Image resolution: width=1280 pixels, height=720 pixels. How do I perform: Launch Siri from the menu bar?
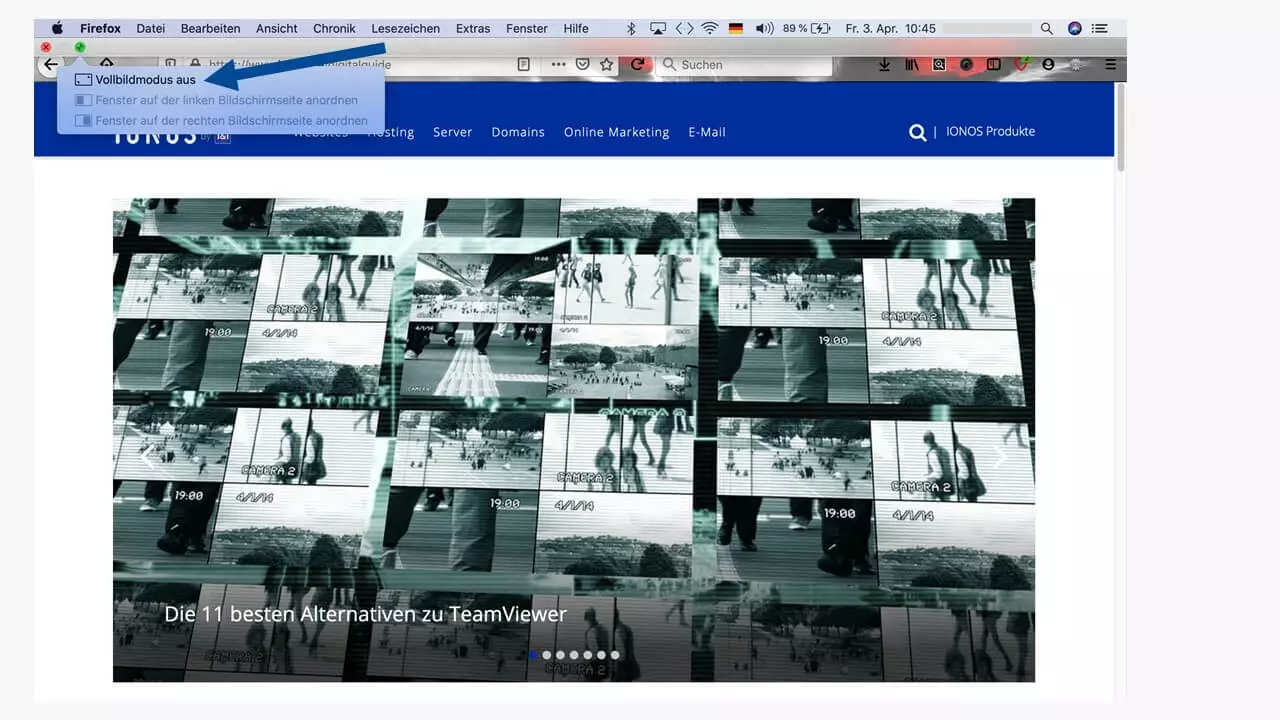[x=1075, y=28]
